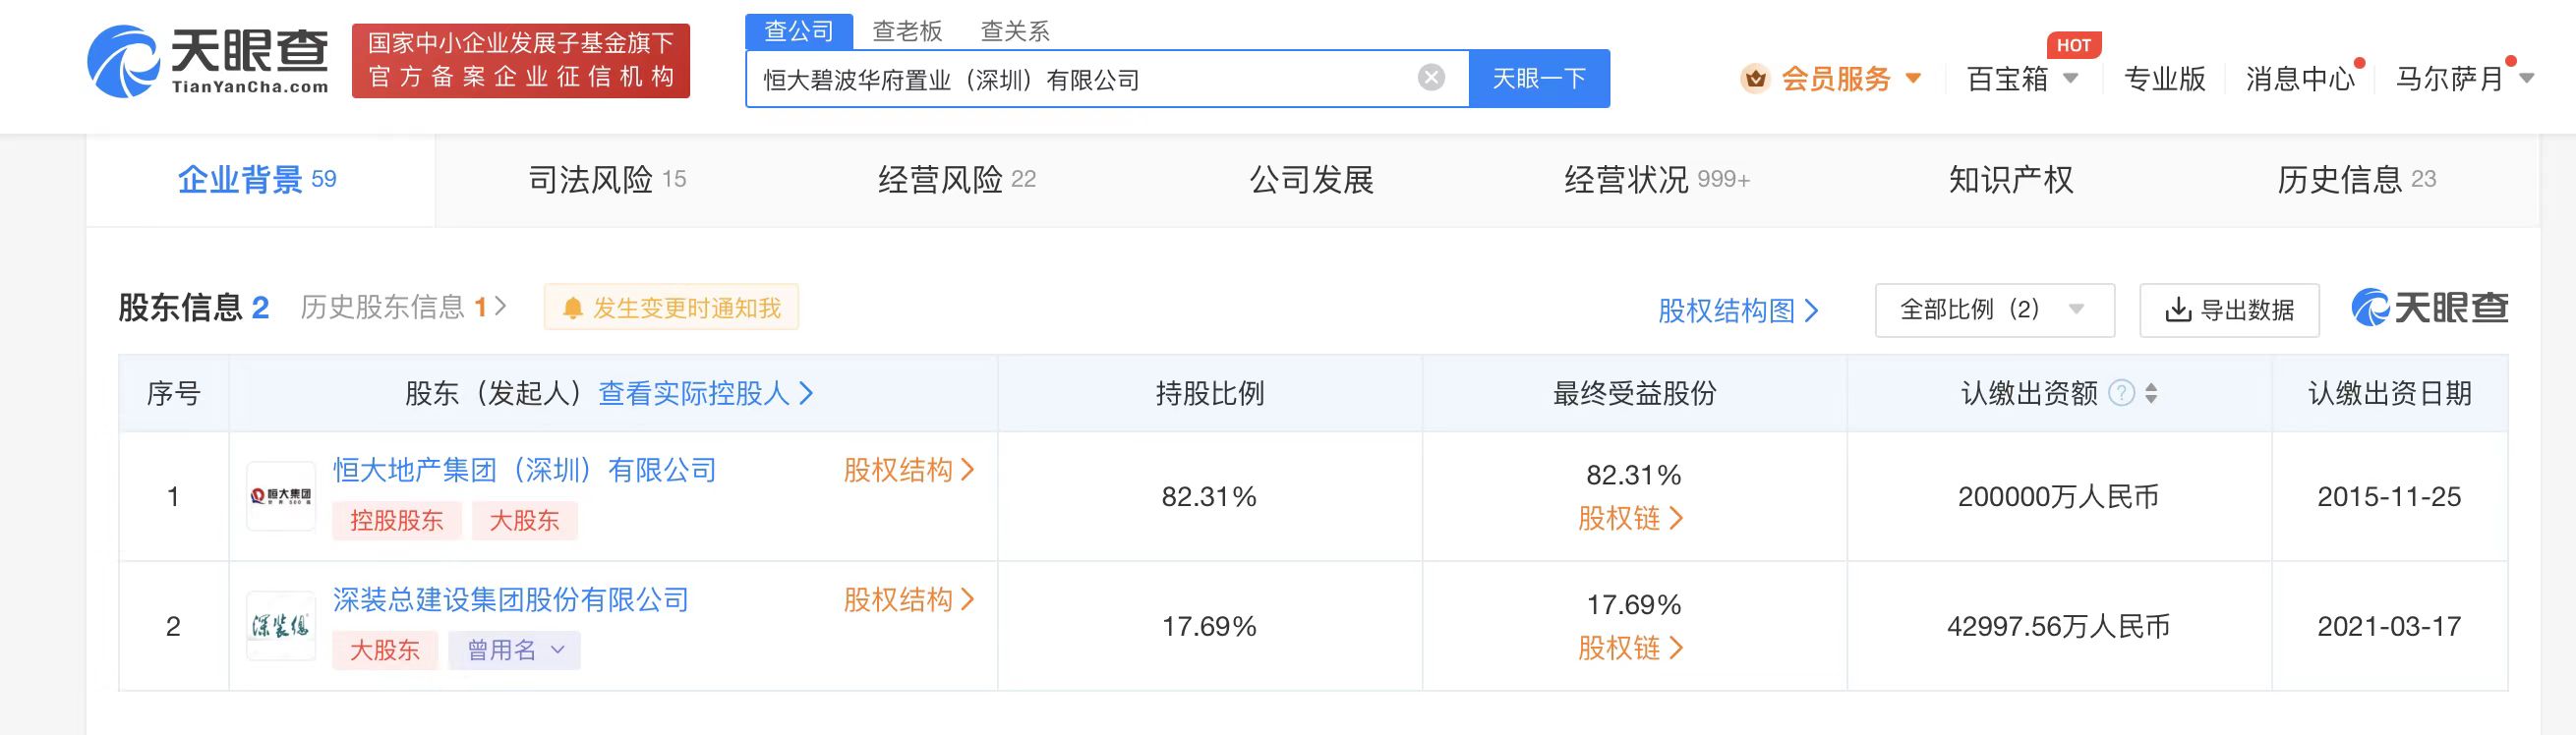
Task: Click 查看实际控股人 link in table header
Action: coord(706,393)
